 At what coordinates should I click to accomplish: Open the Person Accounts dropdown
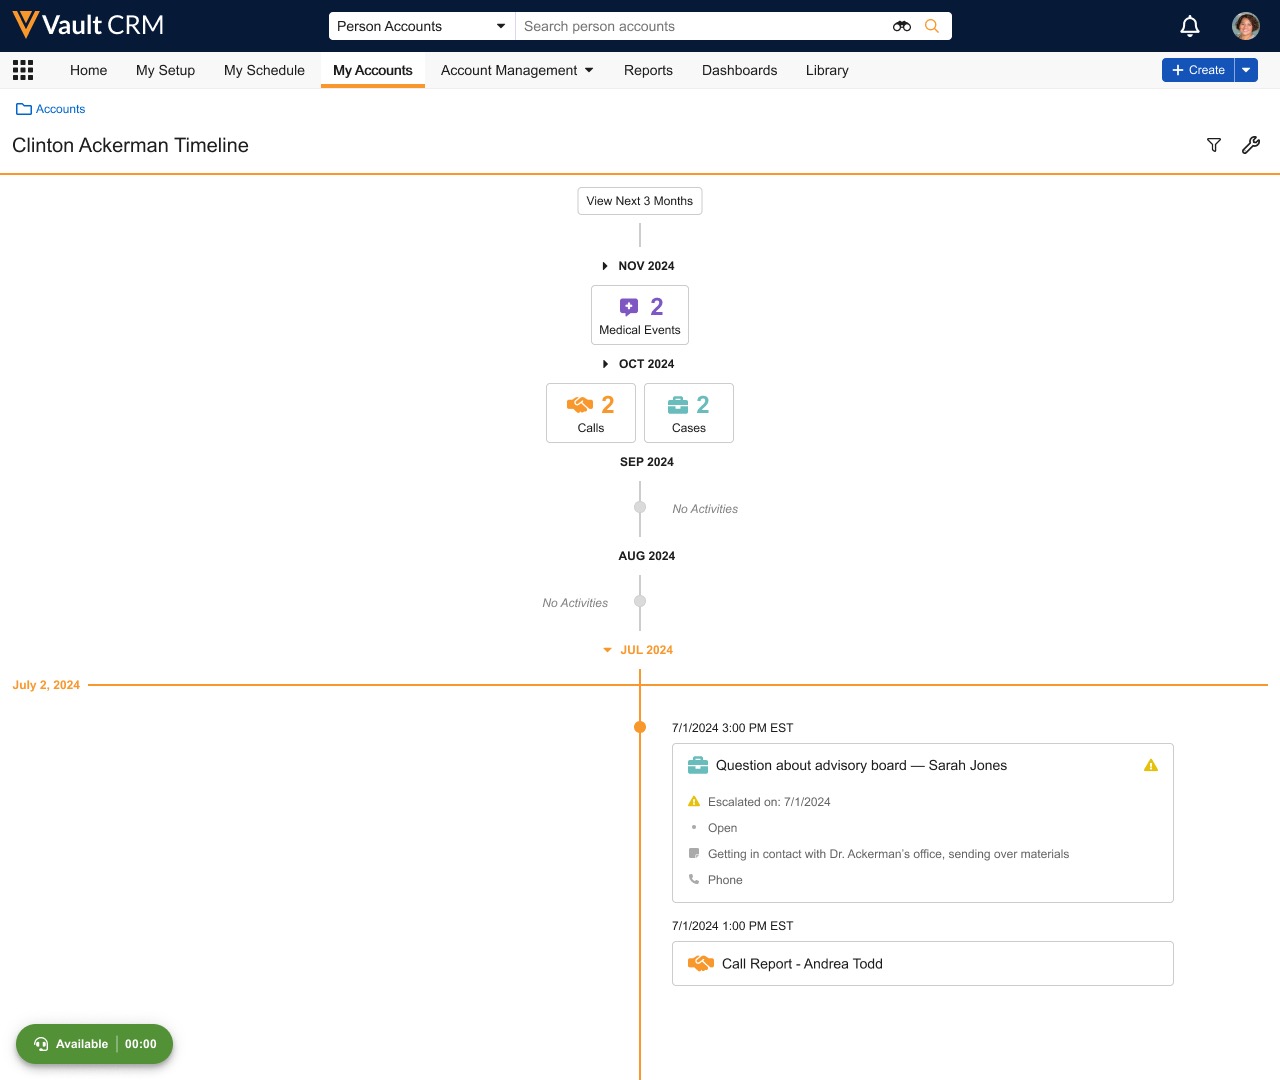point(421,26)
